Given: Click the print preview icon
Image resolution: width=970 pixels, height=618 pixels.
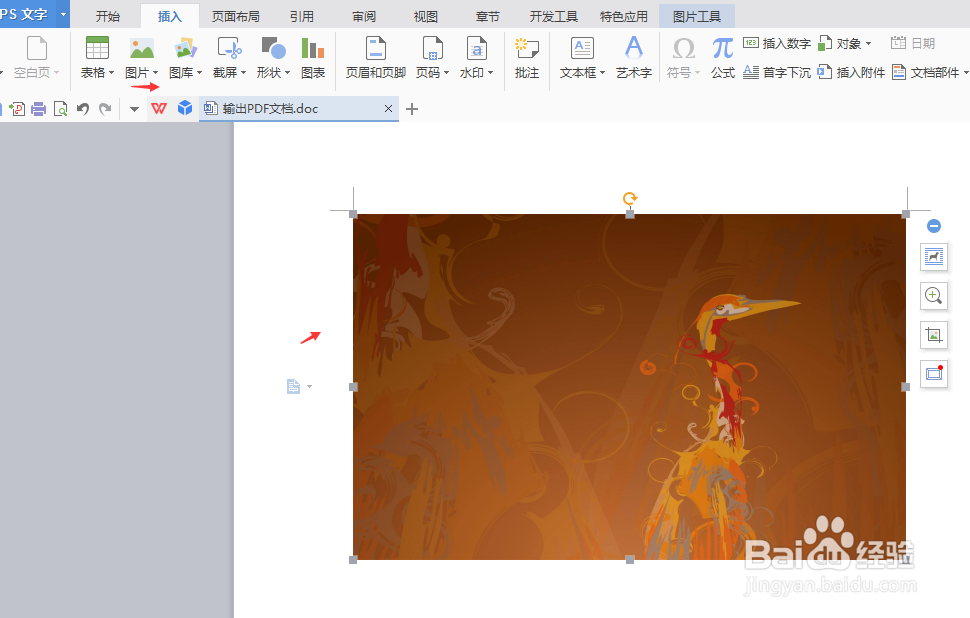Looking at the screenshot, I should (x=61, y=109).
